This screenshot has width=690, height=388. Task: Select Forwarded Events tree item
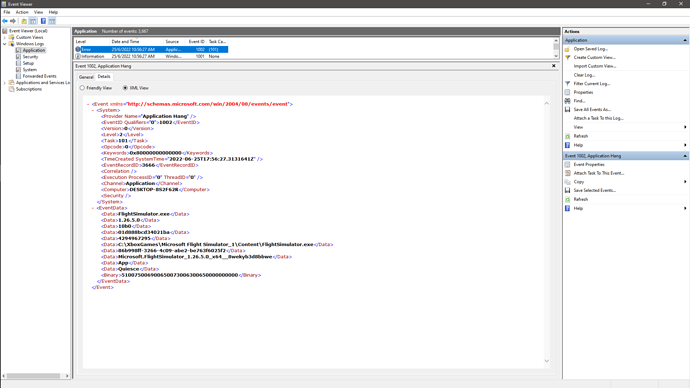[40, 76]
